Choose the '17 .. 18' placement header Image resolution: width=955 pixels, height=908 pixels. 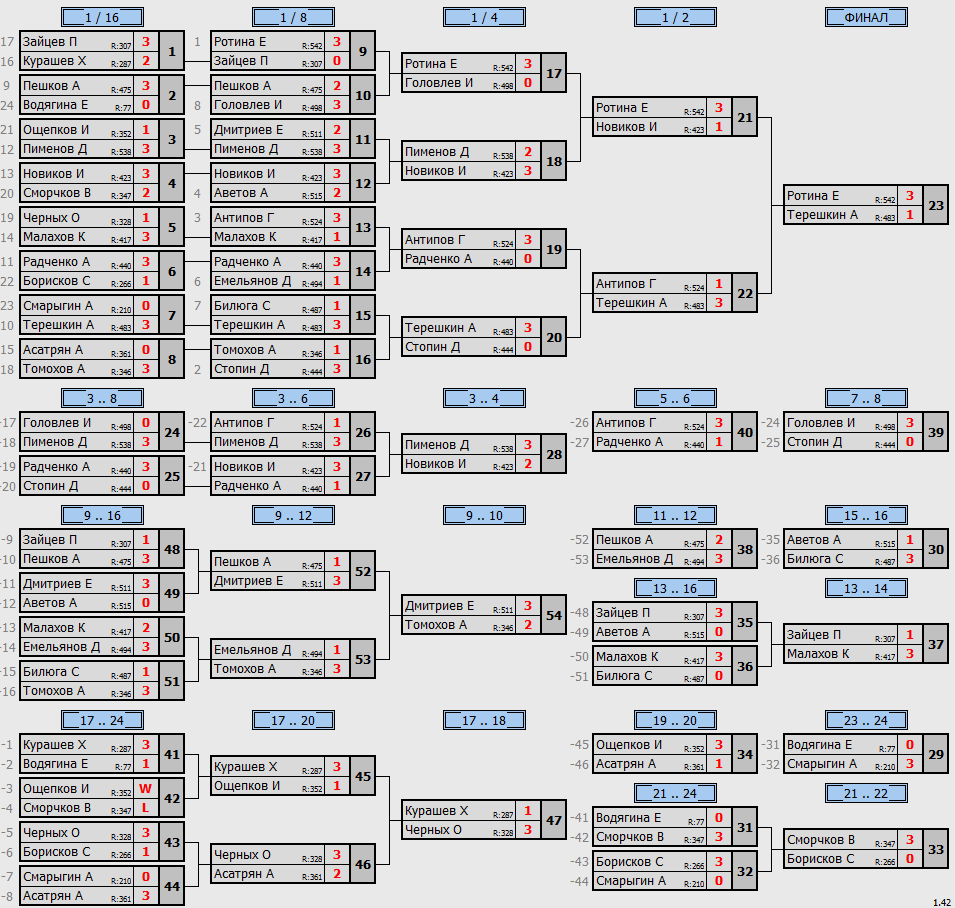(484, 720)
